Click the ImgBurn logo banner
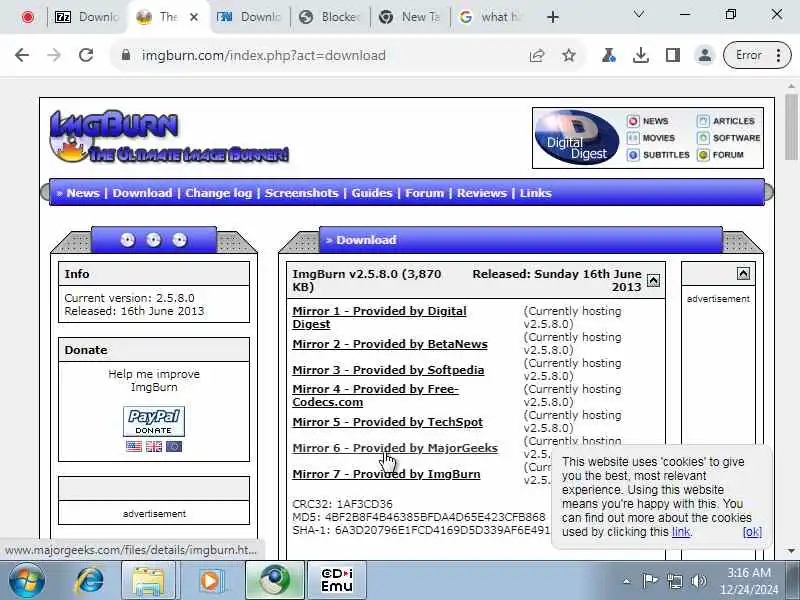The width and height of the screenshot is (800, 600). [x=169, y=136]
